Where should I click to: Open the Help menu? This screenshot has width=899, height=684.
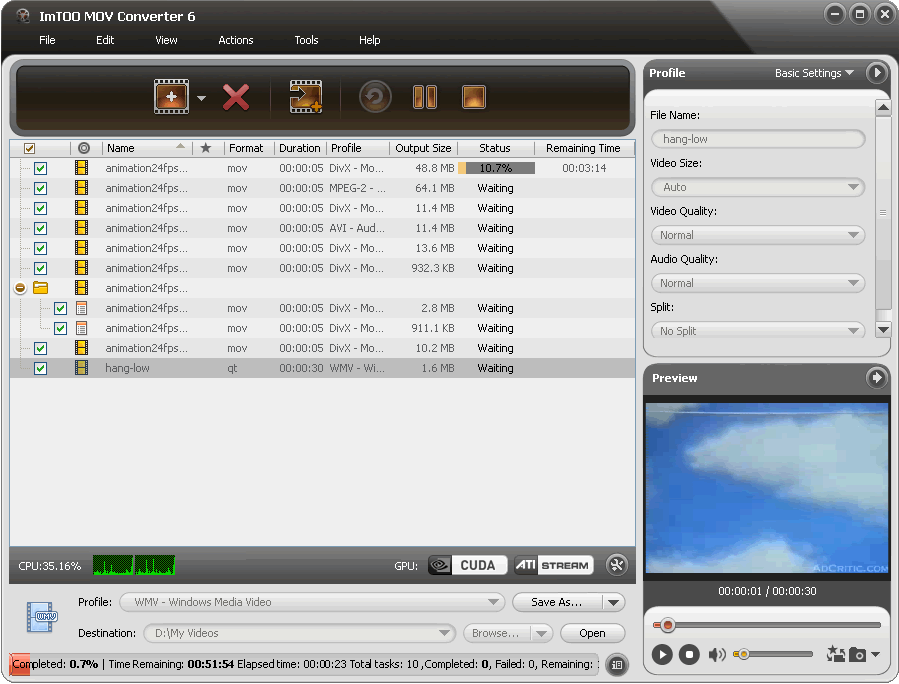(369, 40)
